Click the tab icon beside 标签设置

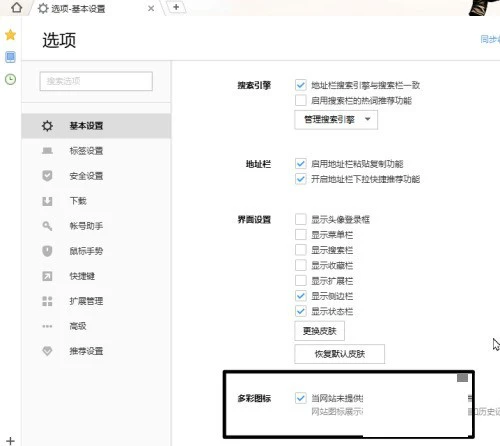point(47,151)
